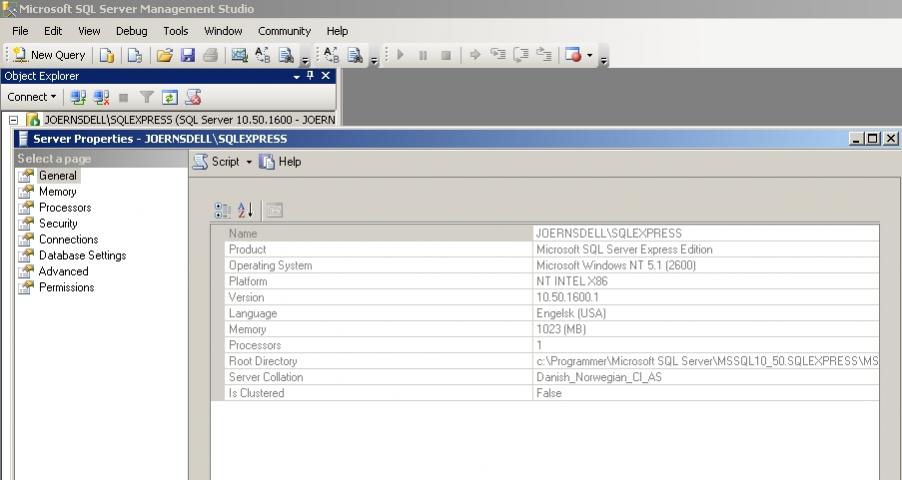The width and height of the screenshot is (902, 480).
Task: Open the Breakpoints icon dropdown arrow
Action: [x=590, y=55]
